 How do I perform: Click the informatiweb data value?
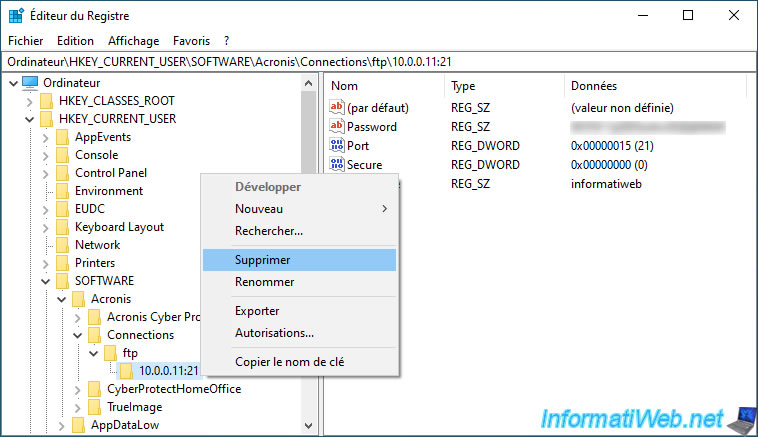point(606,184)
